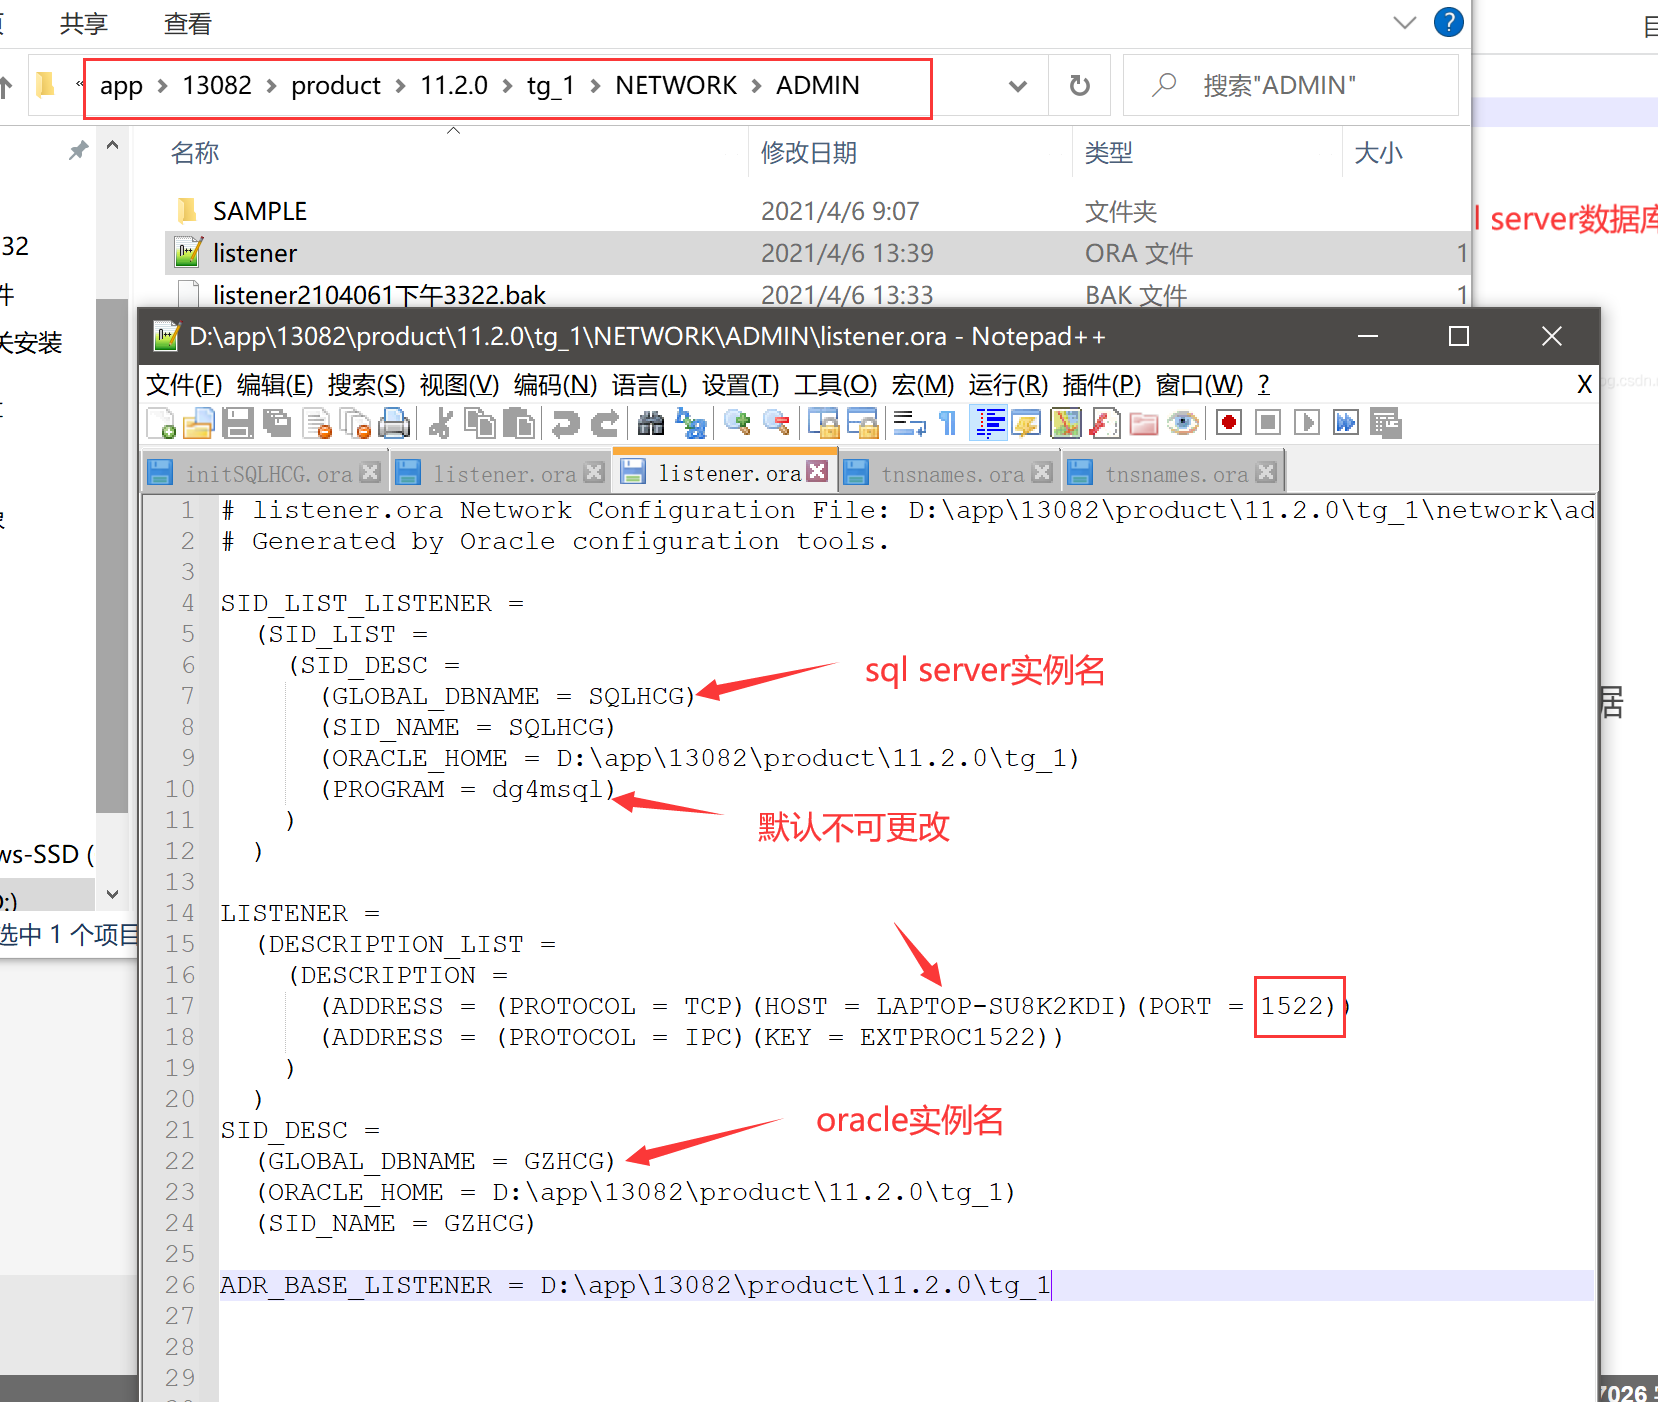Play back the recorded macro
Screen dimensions: 1658x1402
click(1306, 423)
